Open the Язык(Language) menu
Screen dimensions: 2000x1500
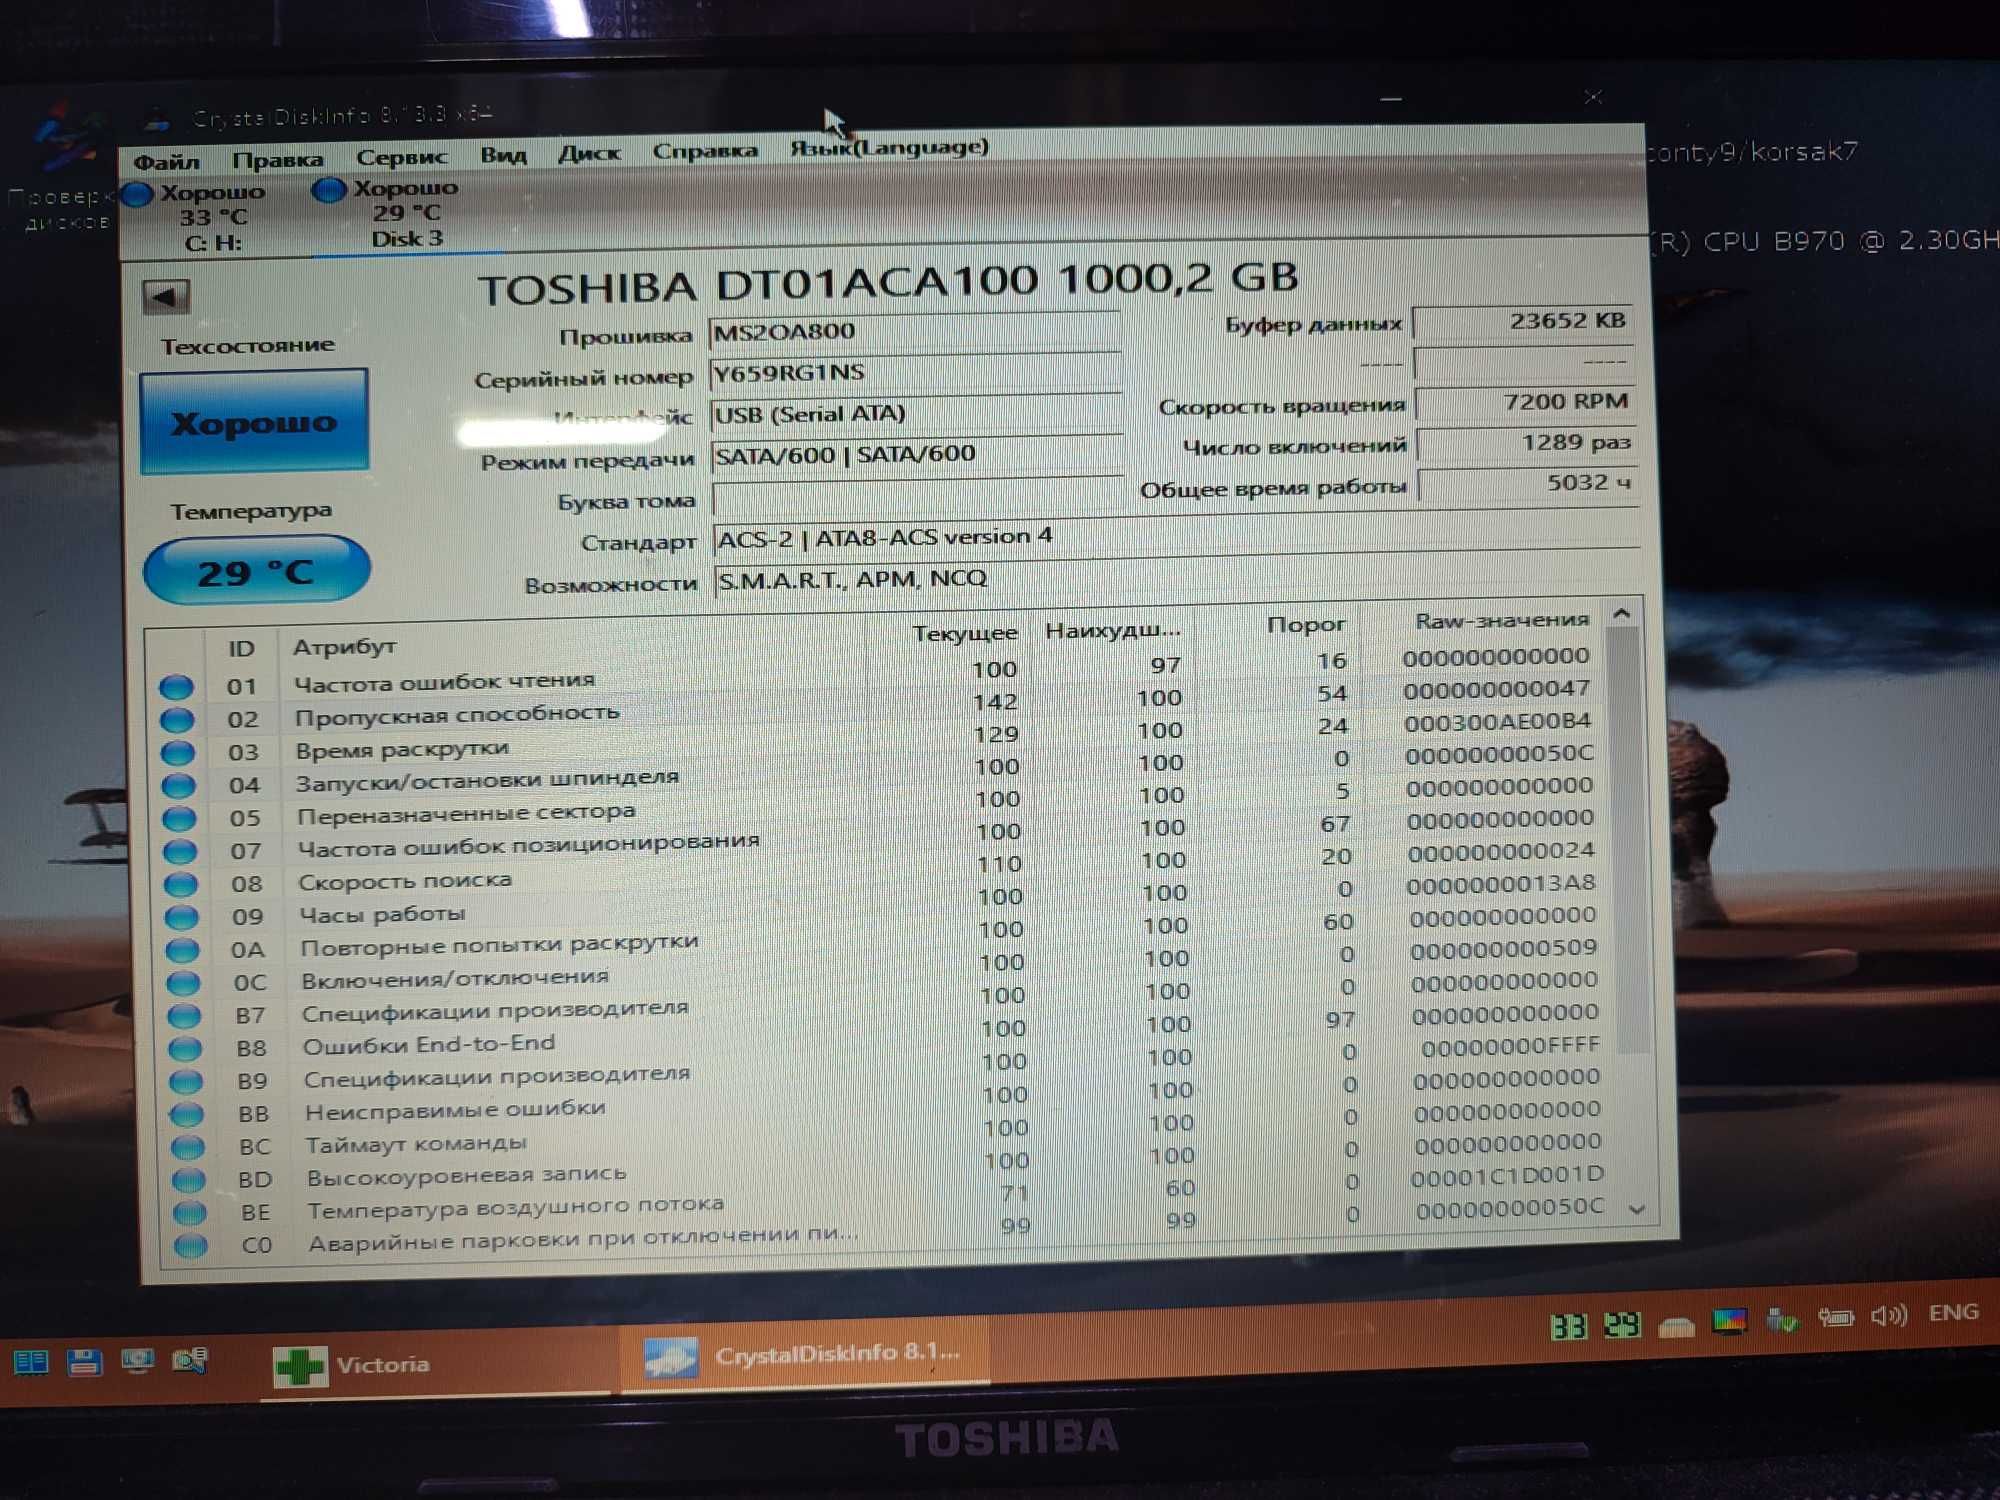click(x=889, y=148)
